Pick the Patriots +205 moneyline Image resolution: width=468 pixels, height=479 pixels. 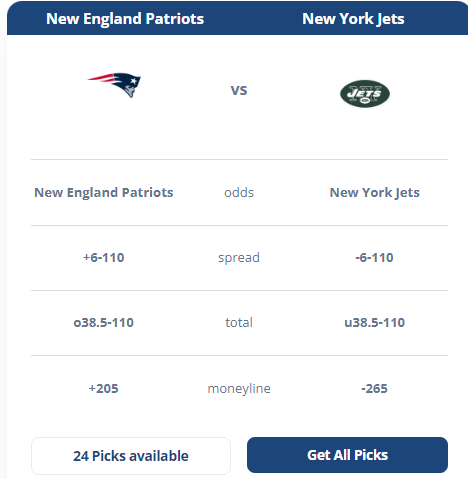point(103,389)
